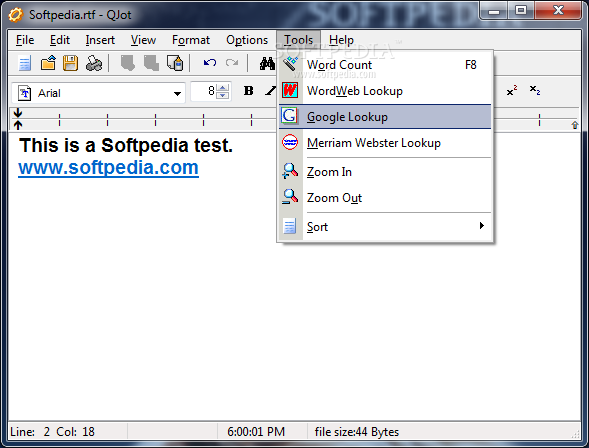Click the New document toolbar icon
Screen dimensions: 589x448
point(25,63)
